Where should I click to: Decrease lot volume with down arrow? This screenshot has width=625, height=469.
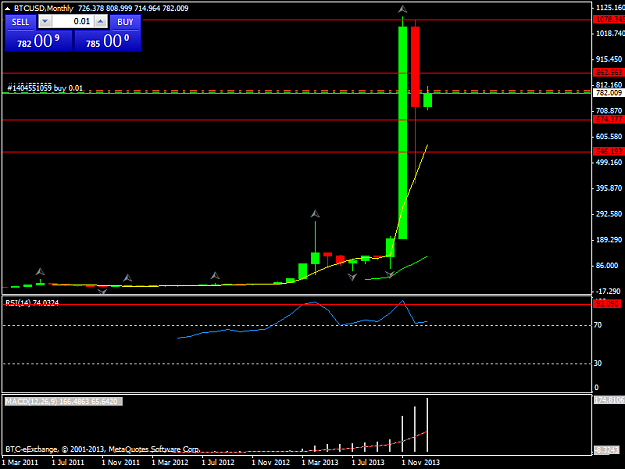[x=45, y=22]
